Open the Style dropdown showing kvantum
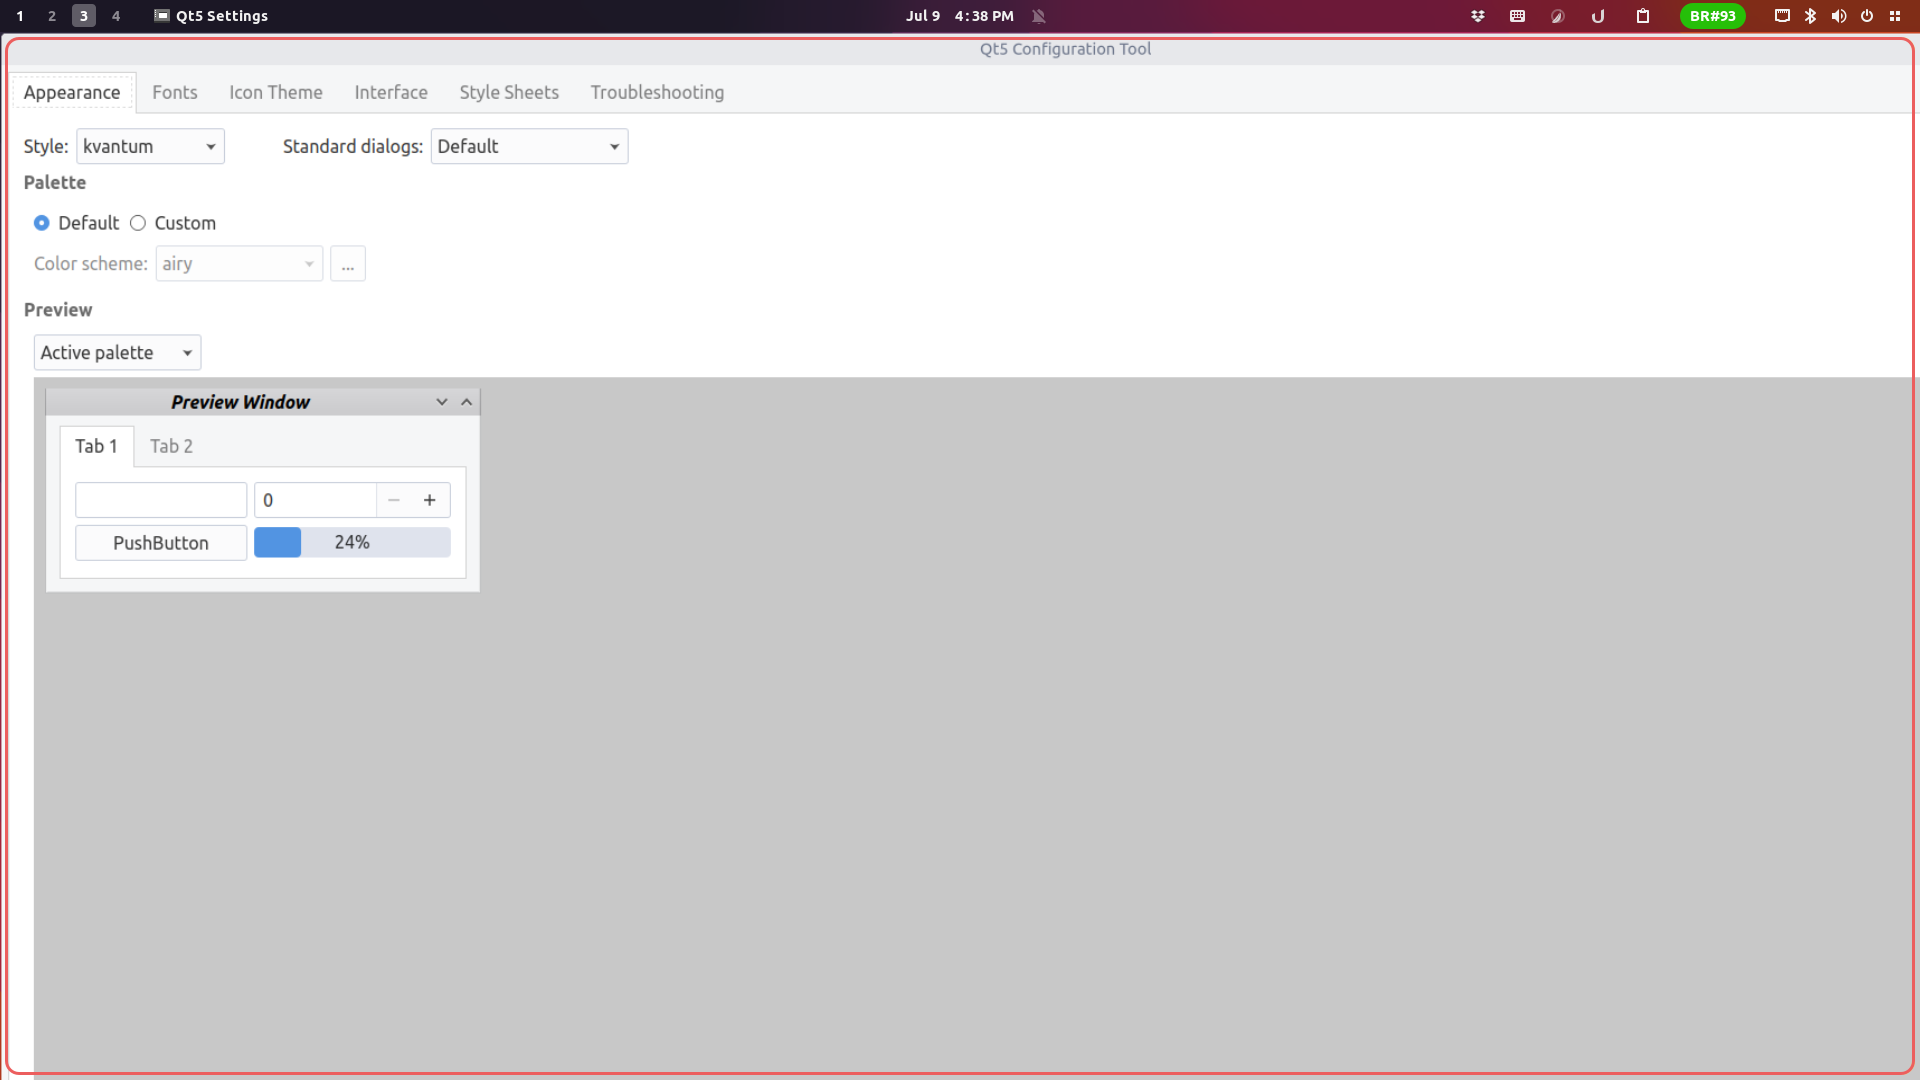The image size is (1920, 1080). pyautogui.click(x=149, y=146)
